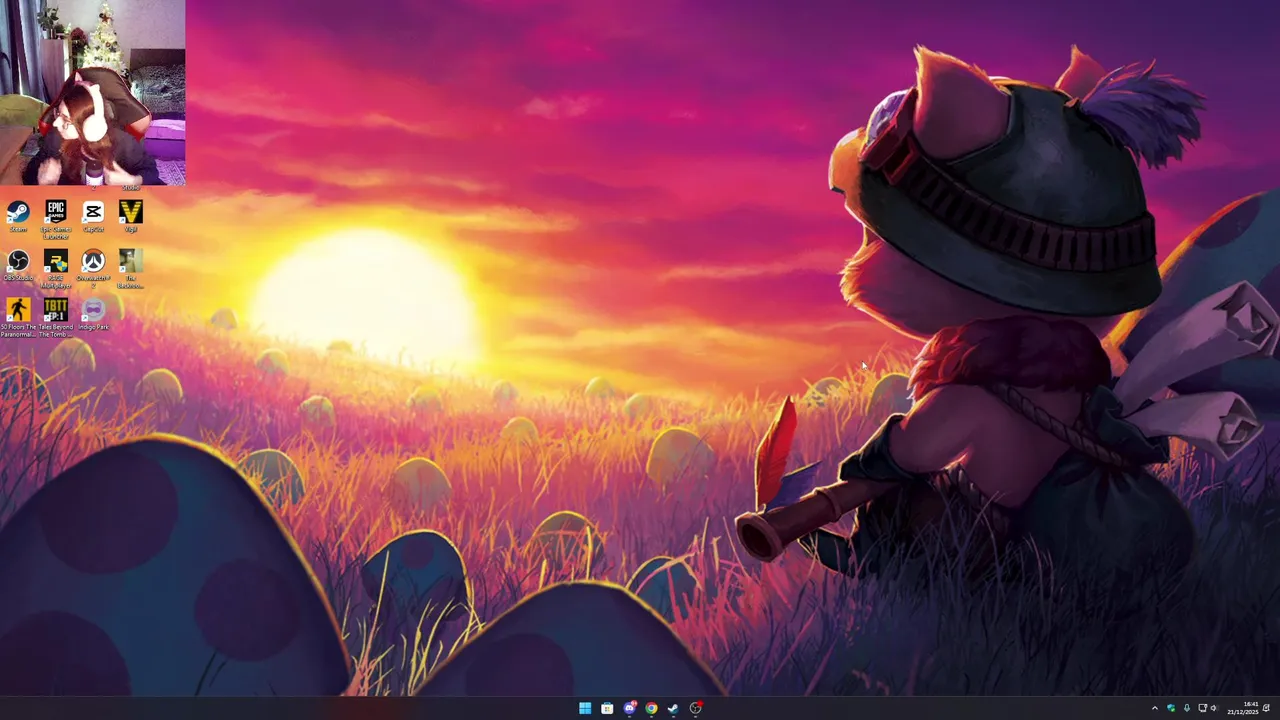
Task: Select the OBS Studio desktop shortcut
Action: pyautogui.click(x=18, y=265)
